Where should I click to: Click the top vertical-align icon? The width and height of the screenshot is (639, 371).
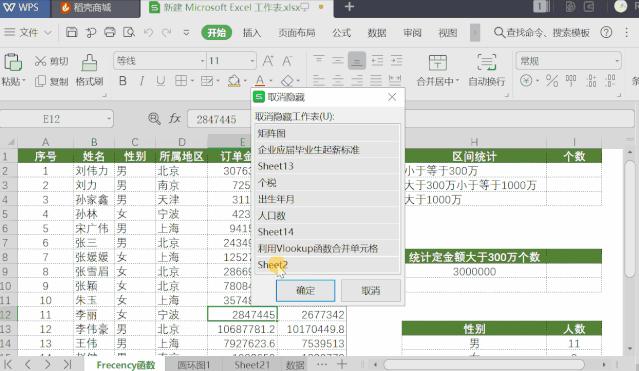click(319, 60)
